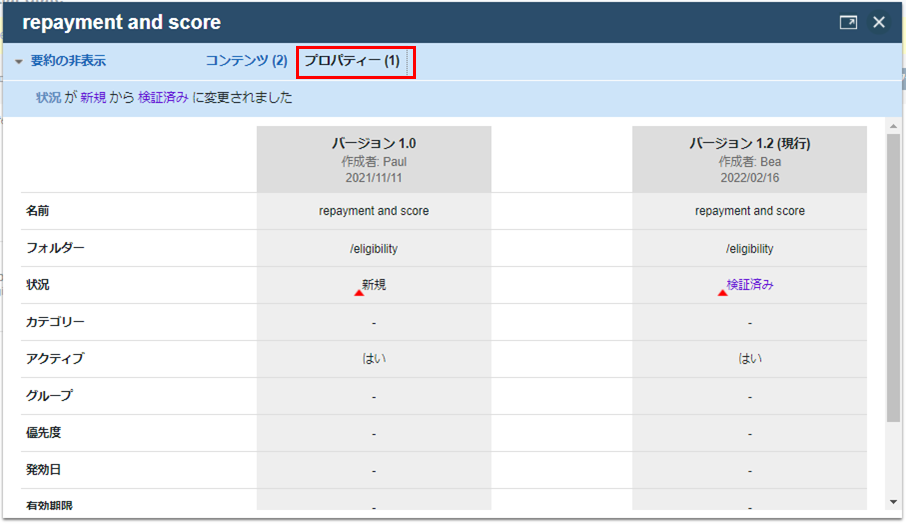Click the アクティブ row label

55,359
